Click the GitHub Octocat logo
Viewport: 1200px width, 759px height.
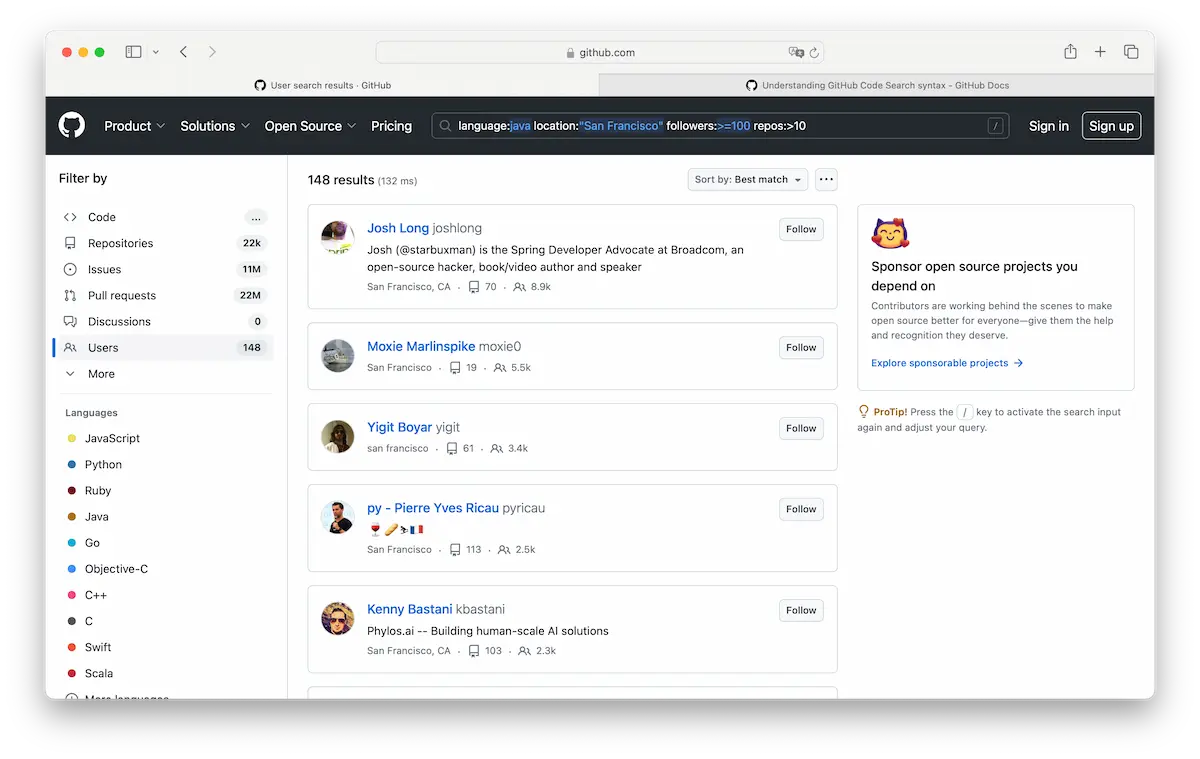pos(70,125)
